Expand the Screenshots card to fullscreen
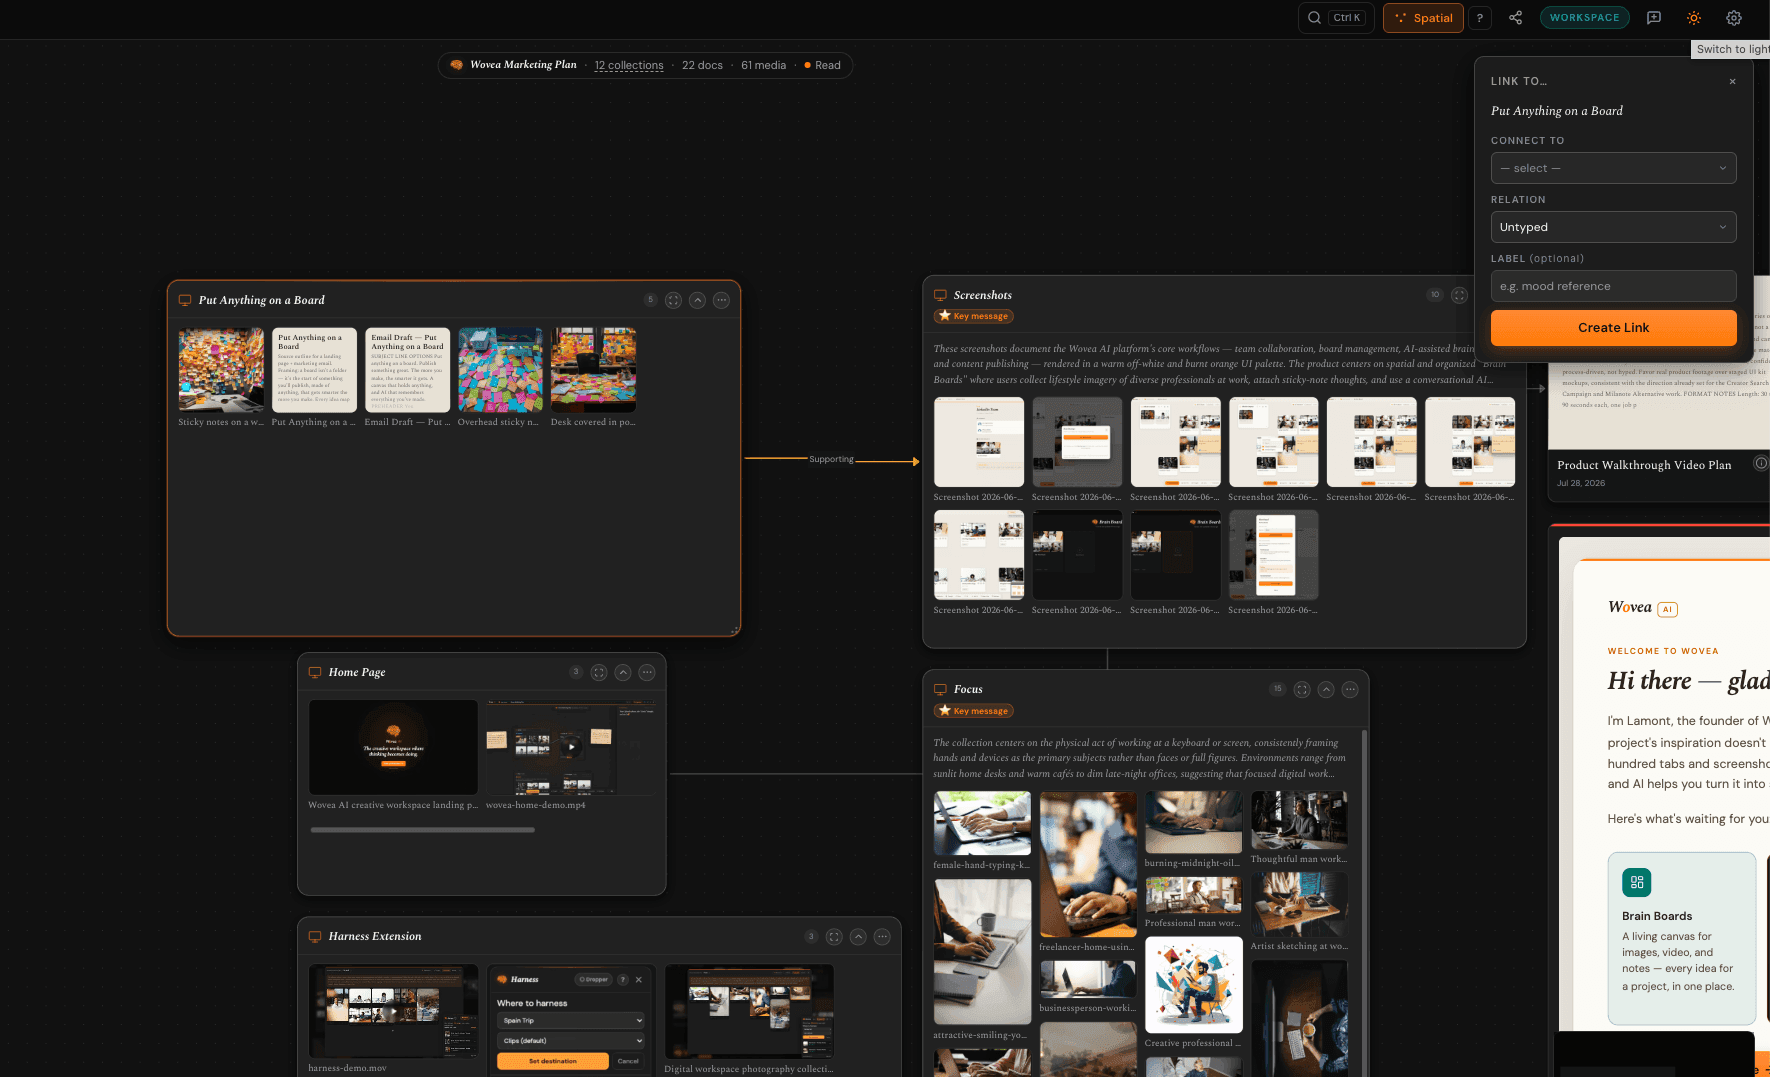Image resolution: width=1770 pixels, height=1077 pixels. click(1459, 295)
